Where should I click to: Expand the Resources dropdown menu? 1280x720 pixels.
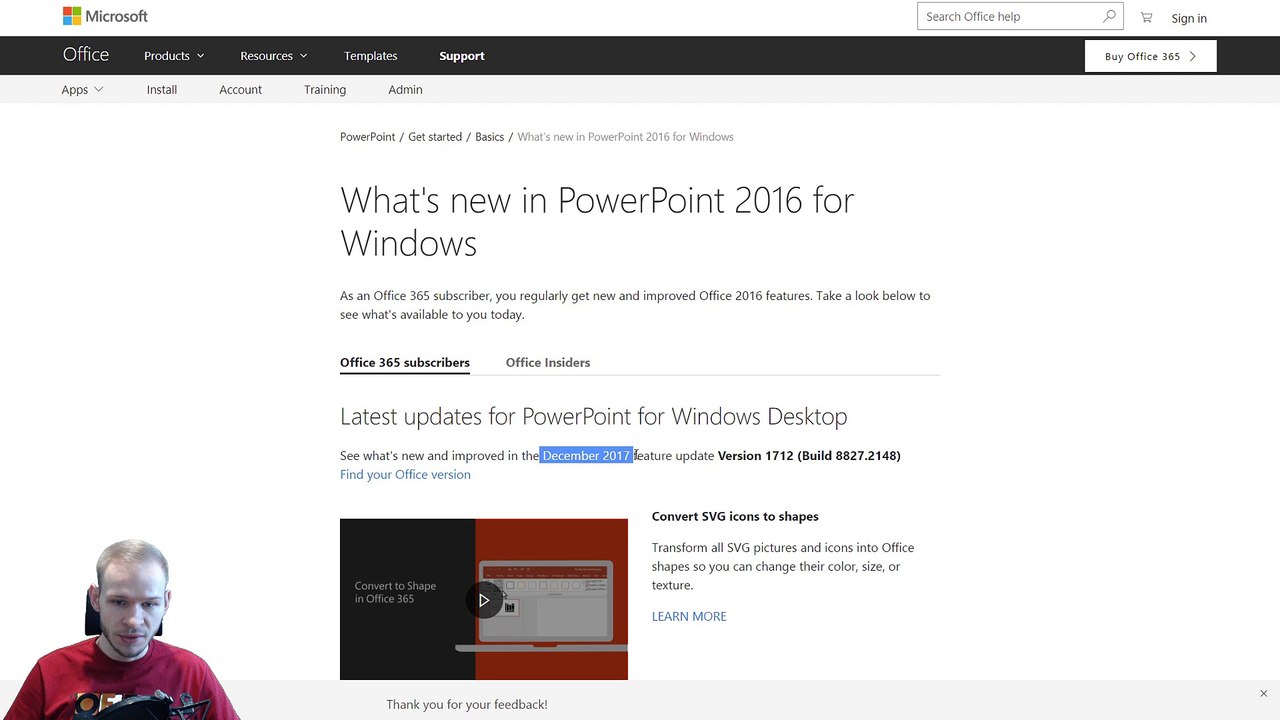click(x=274, y=56)
